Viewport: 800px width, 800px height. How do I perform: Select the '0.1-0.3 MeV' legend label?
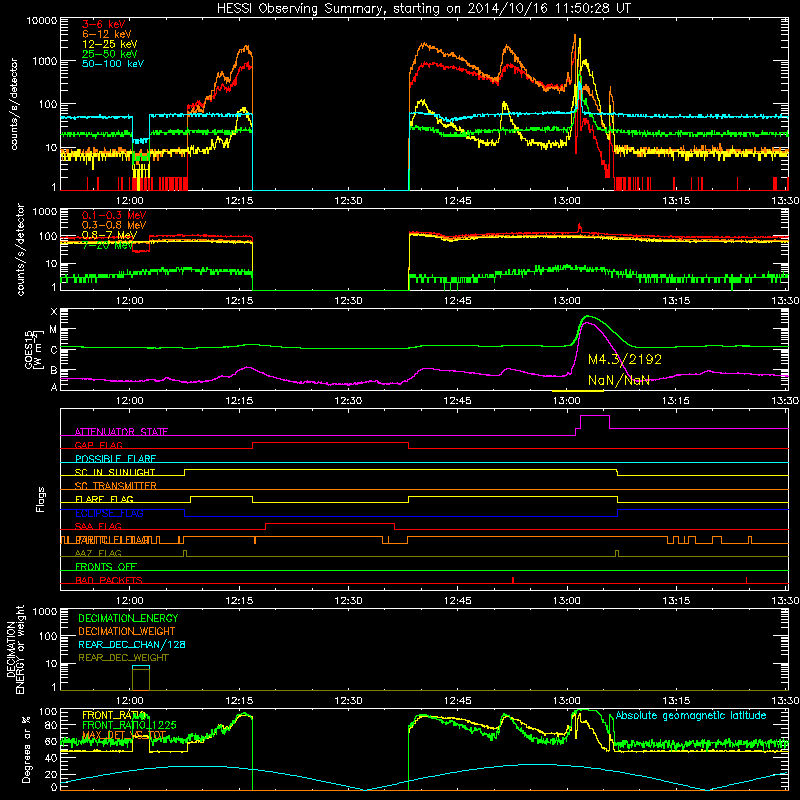click(114, 215)
